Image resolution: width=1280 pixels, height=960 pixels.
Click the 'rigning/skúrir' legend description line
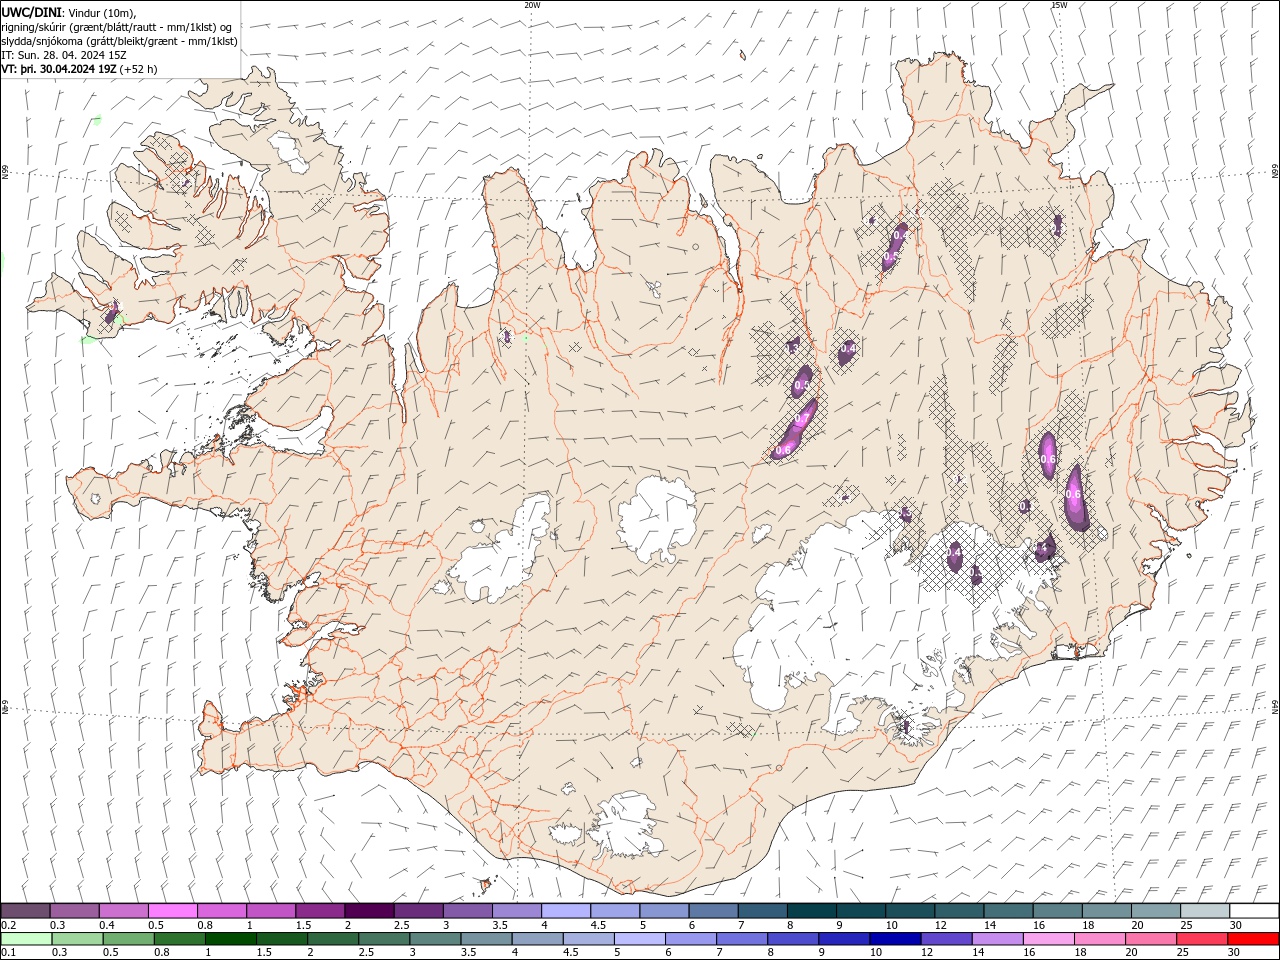[x=117, y=27]
